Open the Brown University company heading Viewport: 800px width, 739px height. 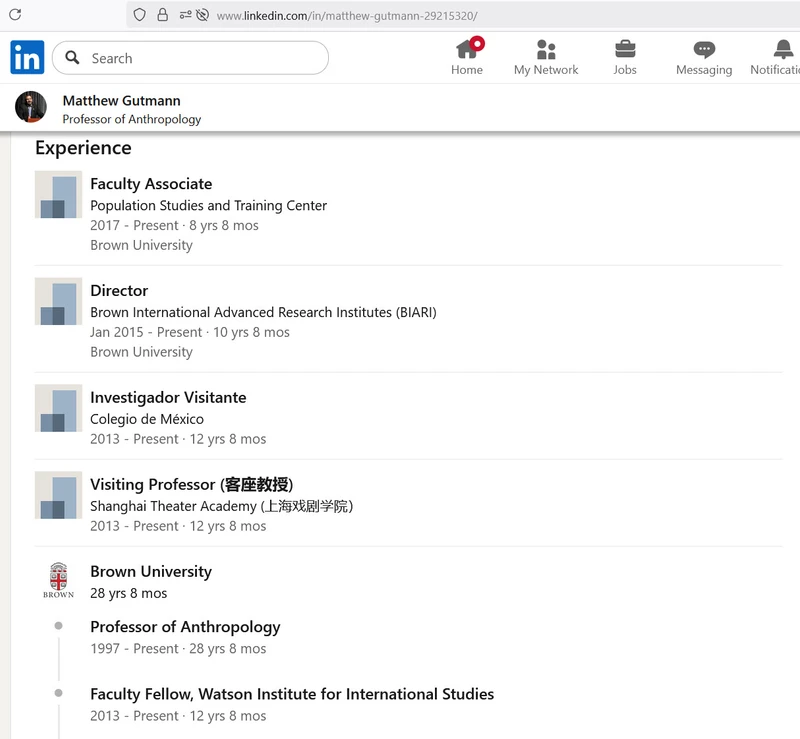tap(151, 572)
